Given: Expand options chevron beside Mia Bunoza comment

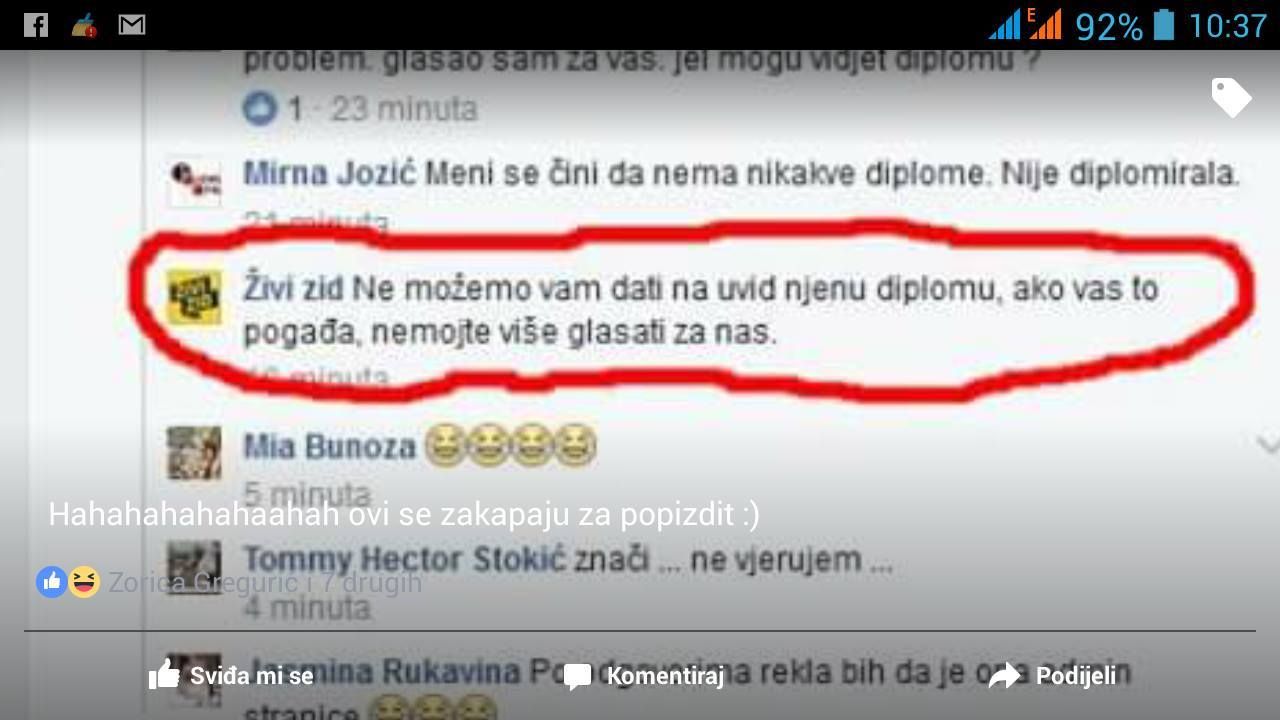Looking at the screenshot, I should tap(1267, 443).
